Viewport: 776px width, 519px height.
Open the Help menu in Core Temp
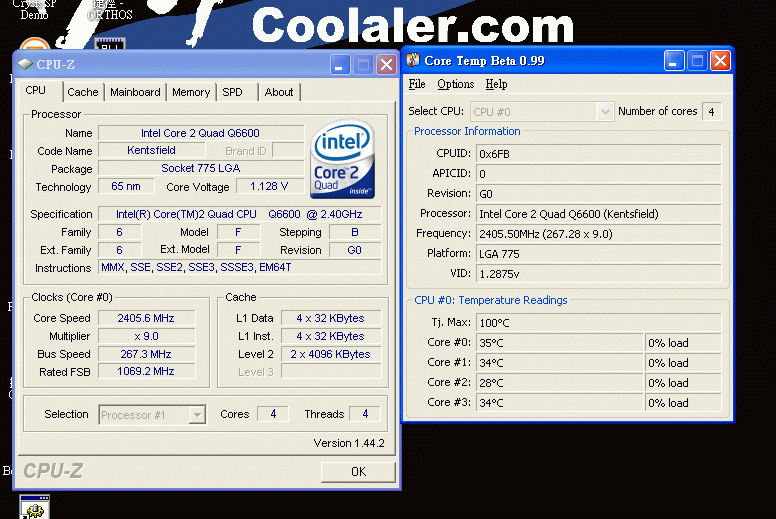coord(496,84)
